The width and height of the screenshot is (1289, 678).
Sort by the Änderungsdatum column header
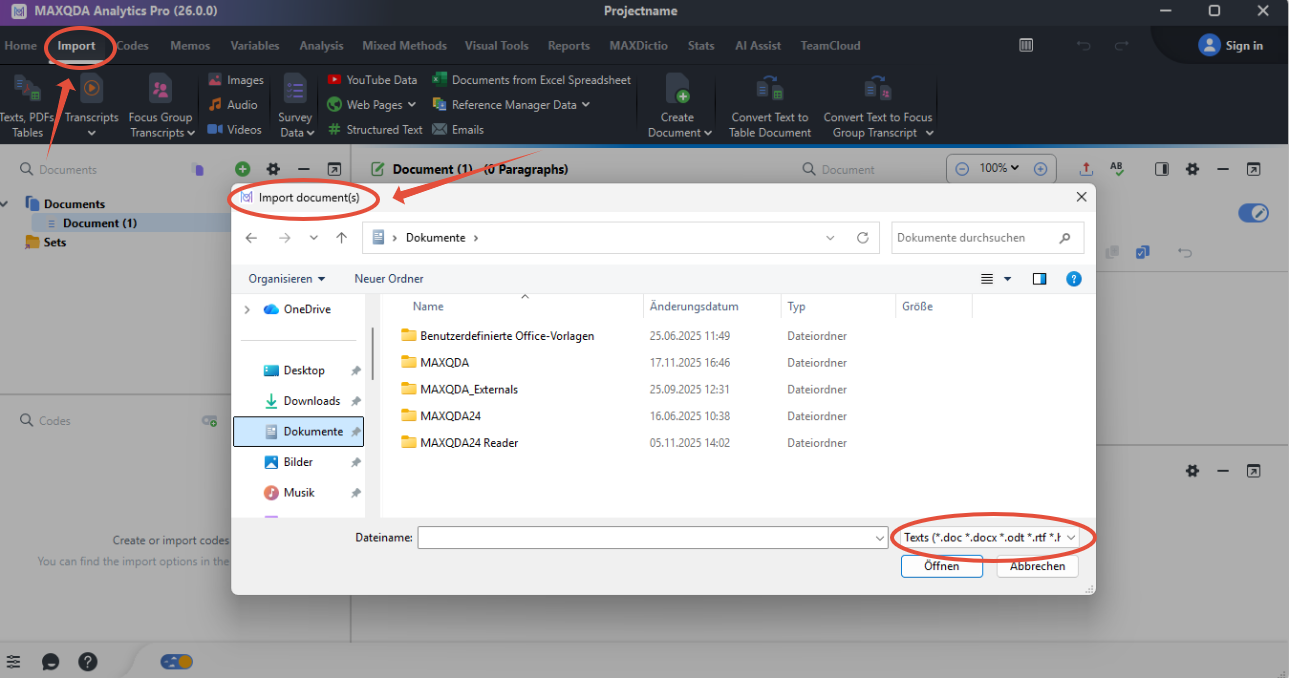pos(694,307)
